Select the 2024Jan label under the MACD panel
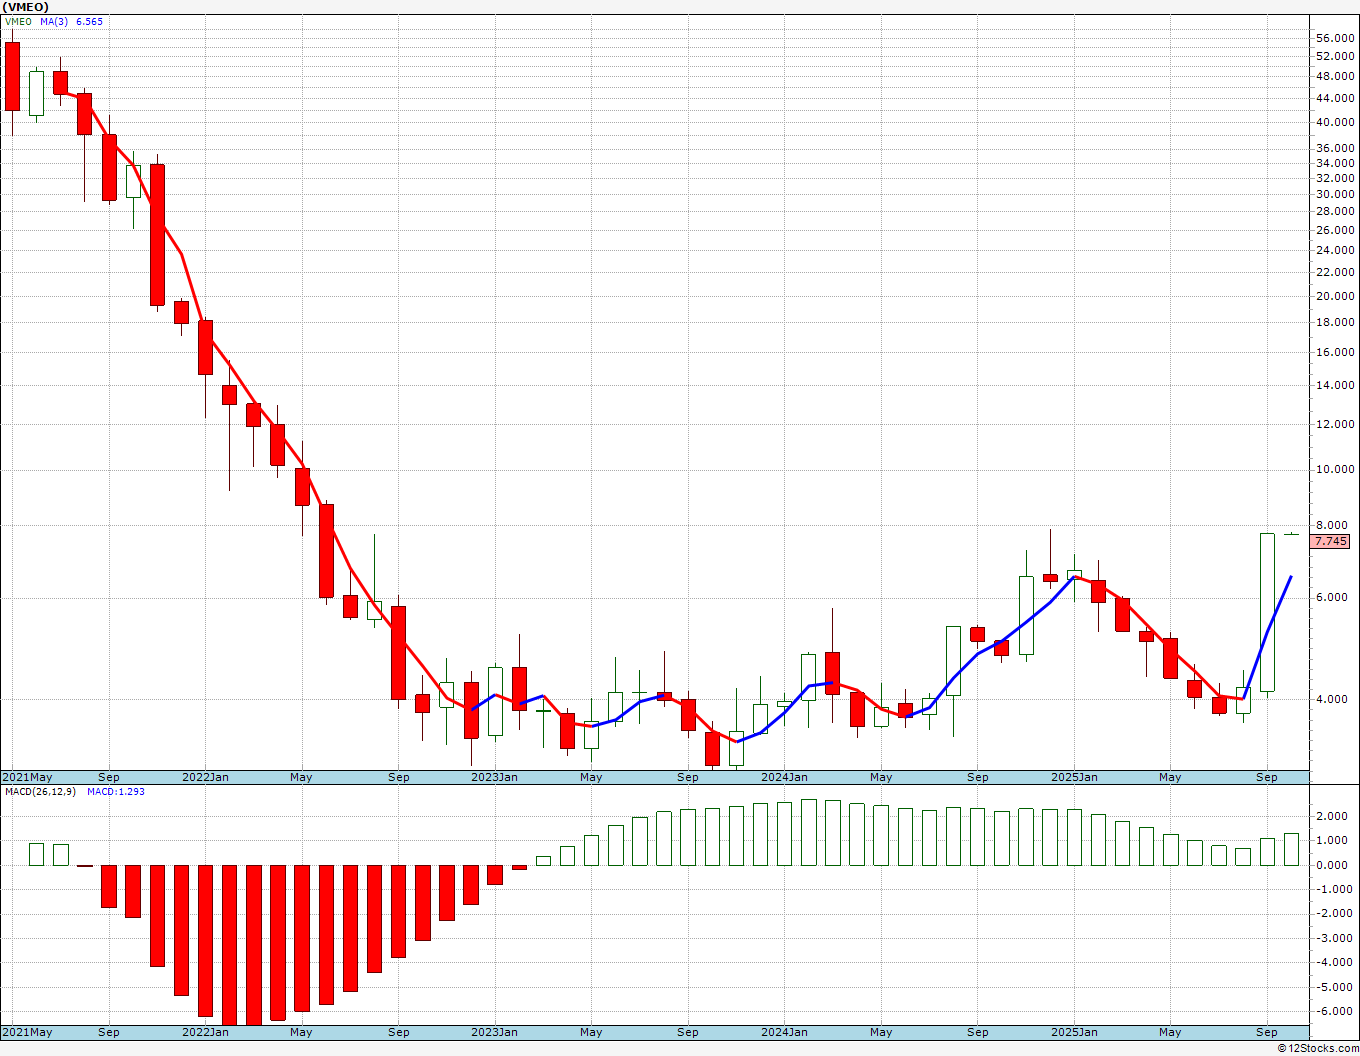The height and width of the screenshot is (1056, 1360). [x=785, y=1032]
